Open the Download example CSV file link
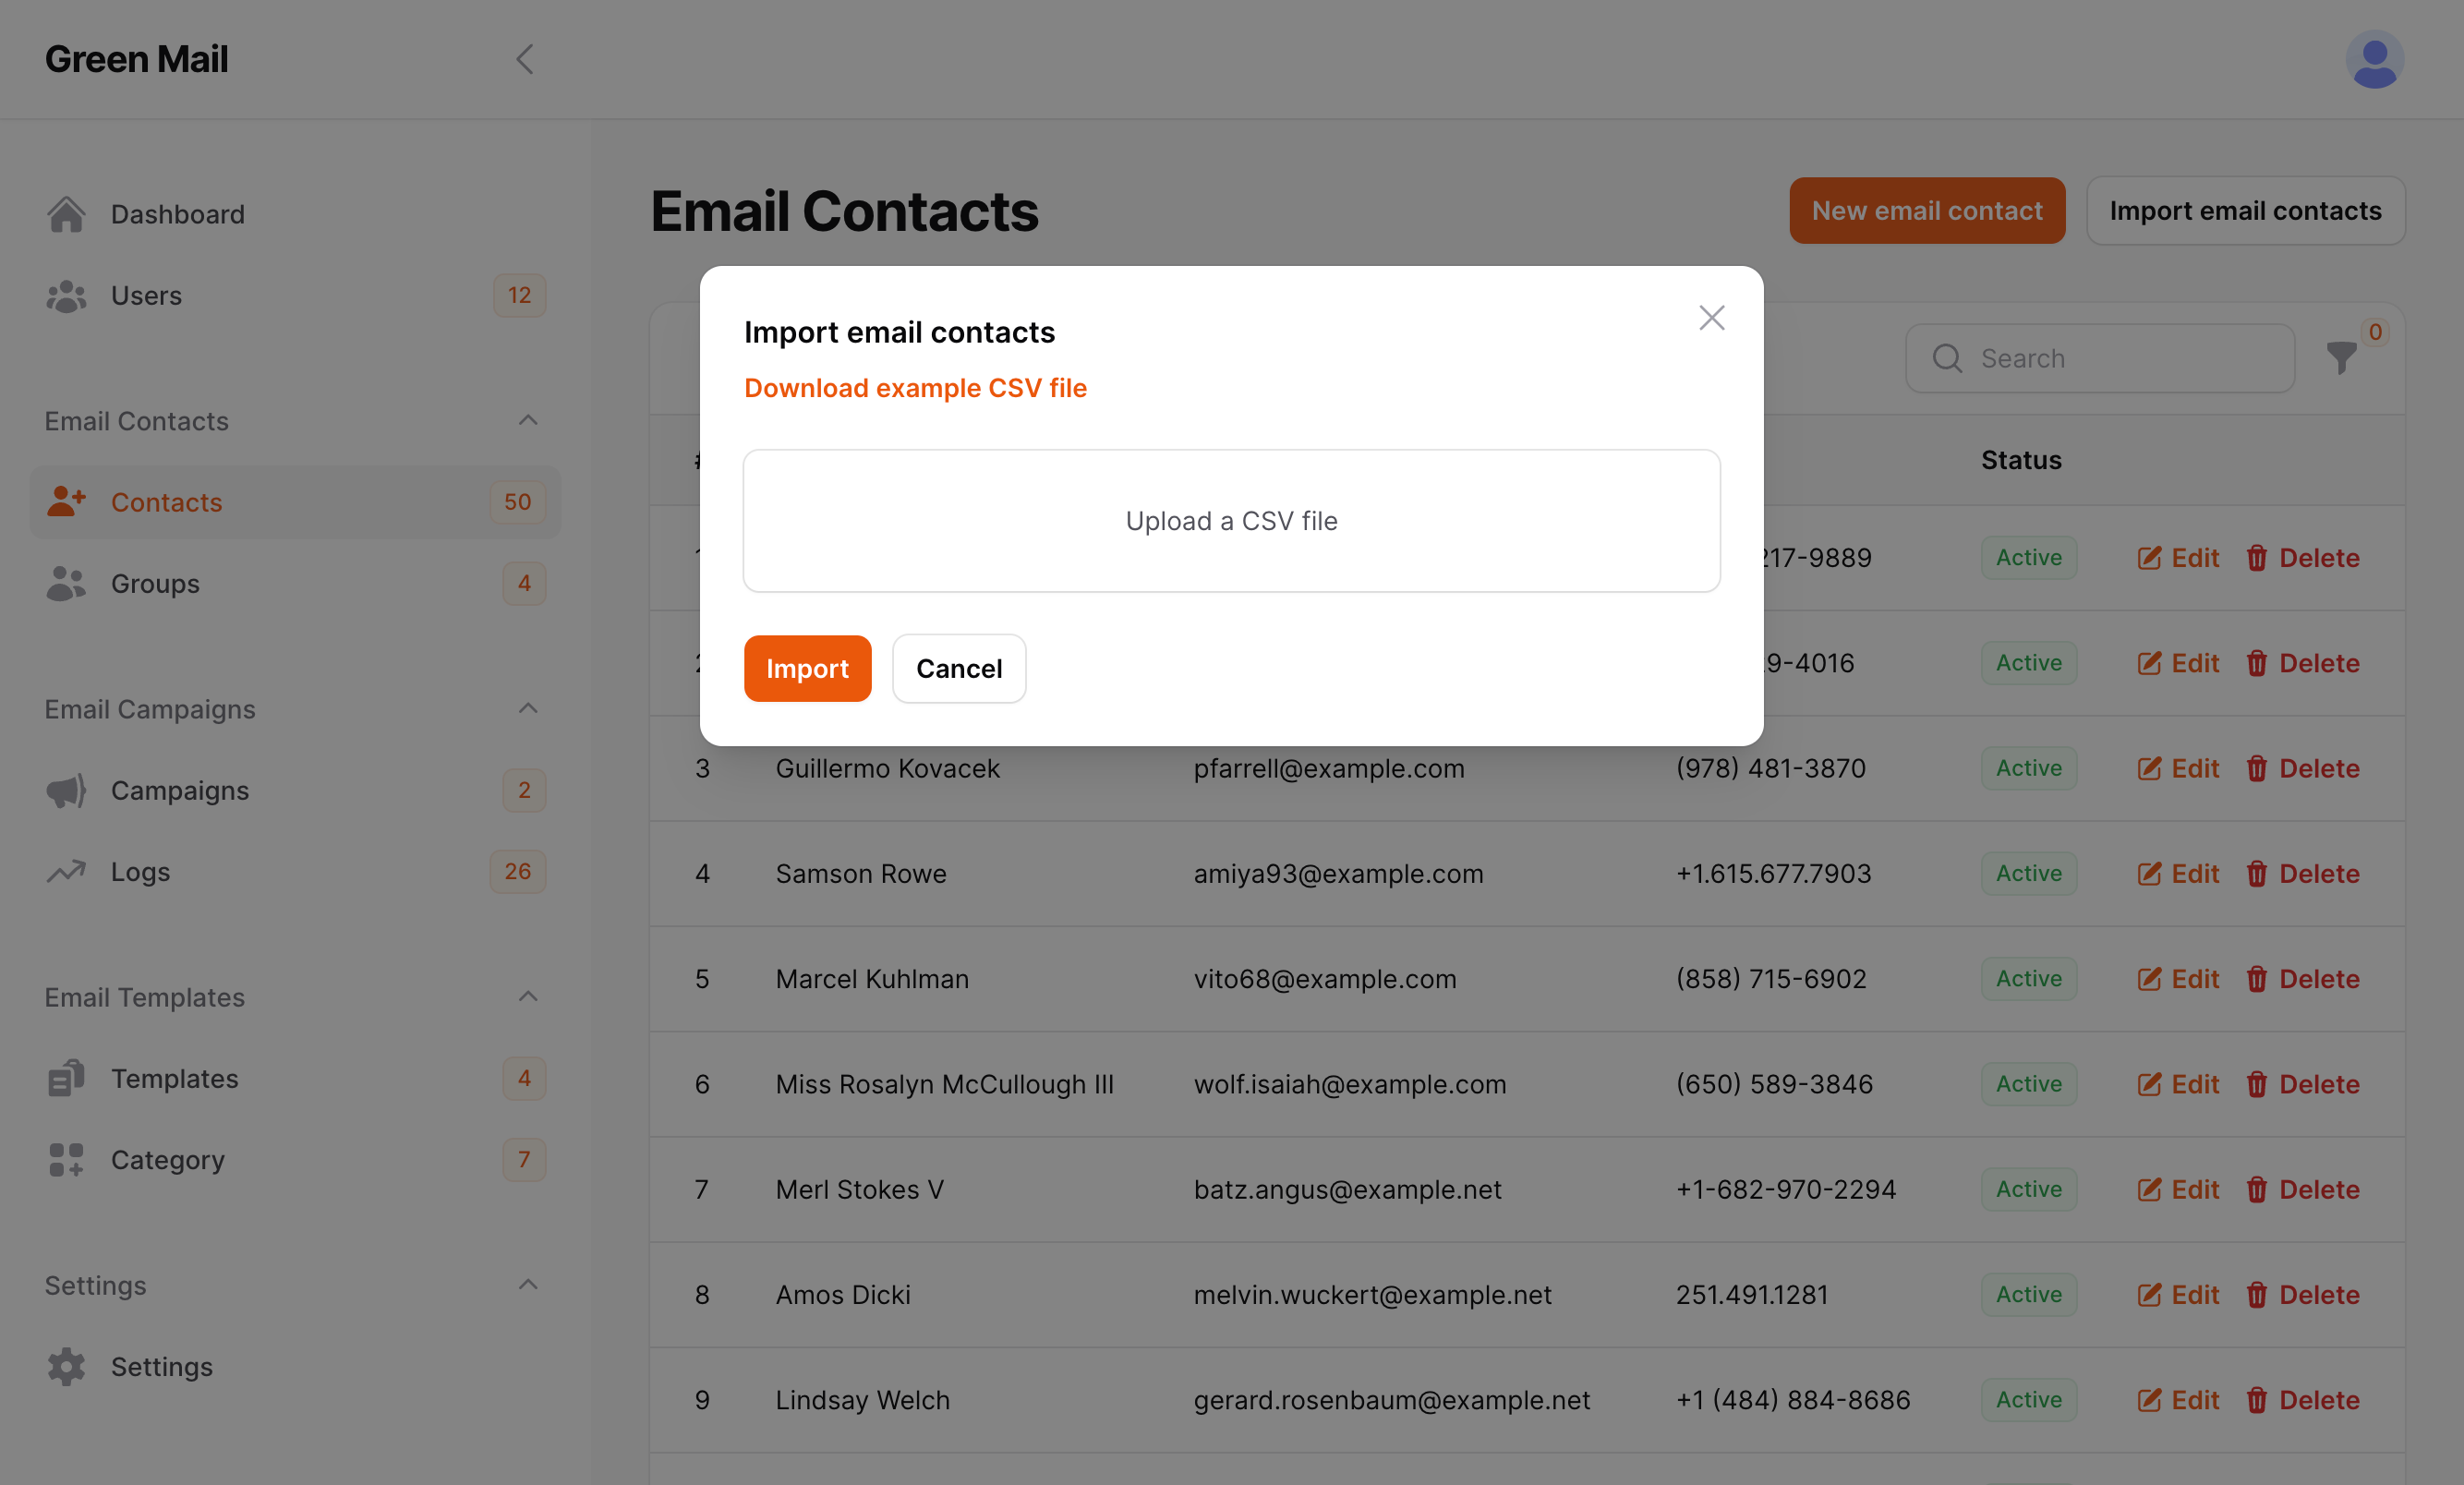 pos(915,388)
